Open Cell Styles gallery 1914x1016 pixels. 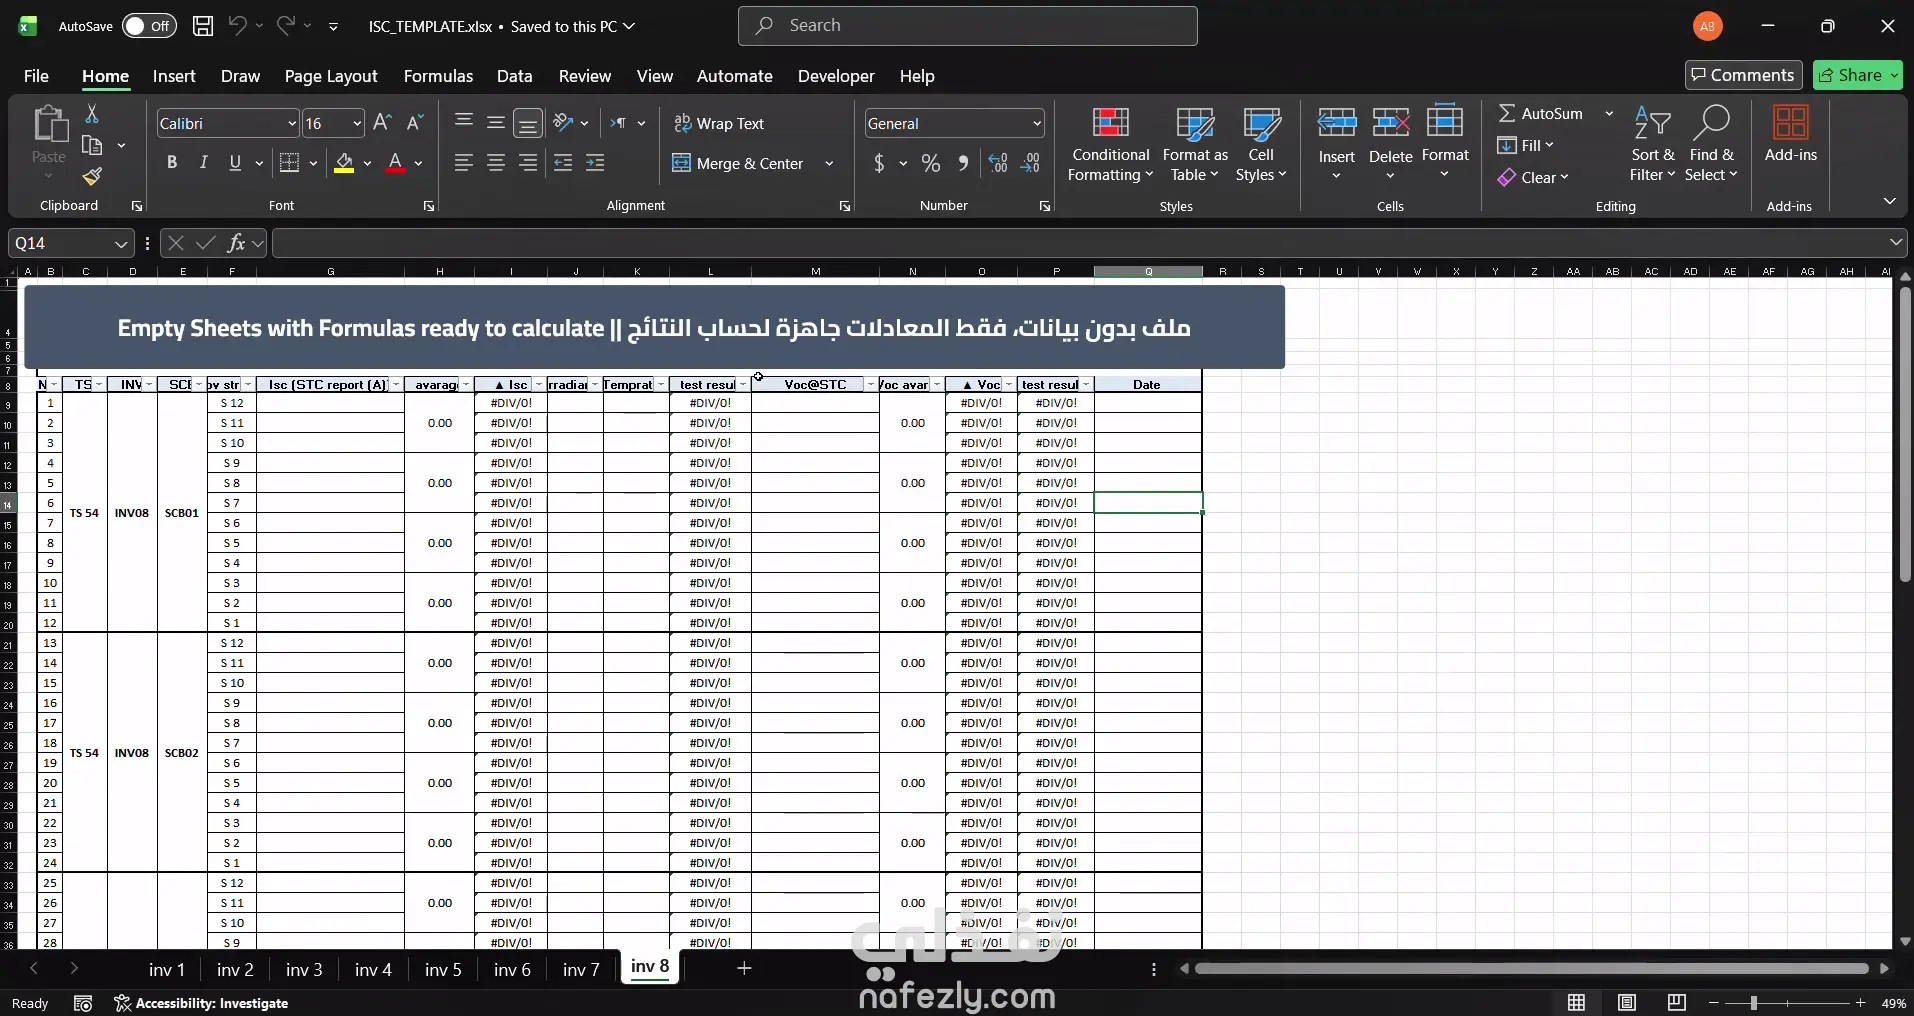point(1261,145)
